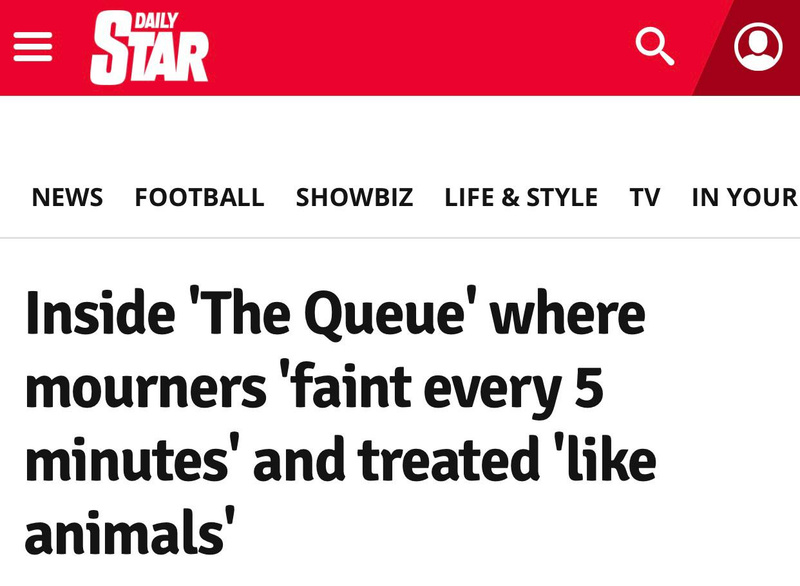800x586 pixels.
Task: Click the word 'minutes' in the headline
Action: click(x=125, y=460)
